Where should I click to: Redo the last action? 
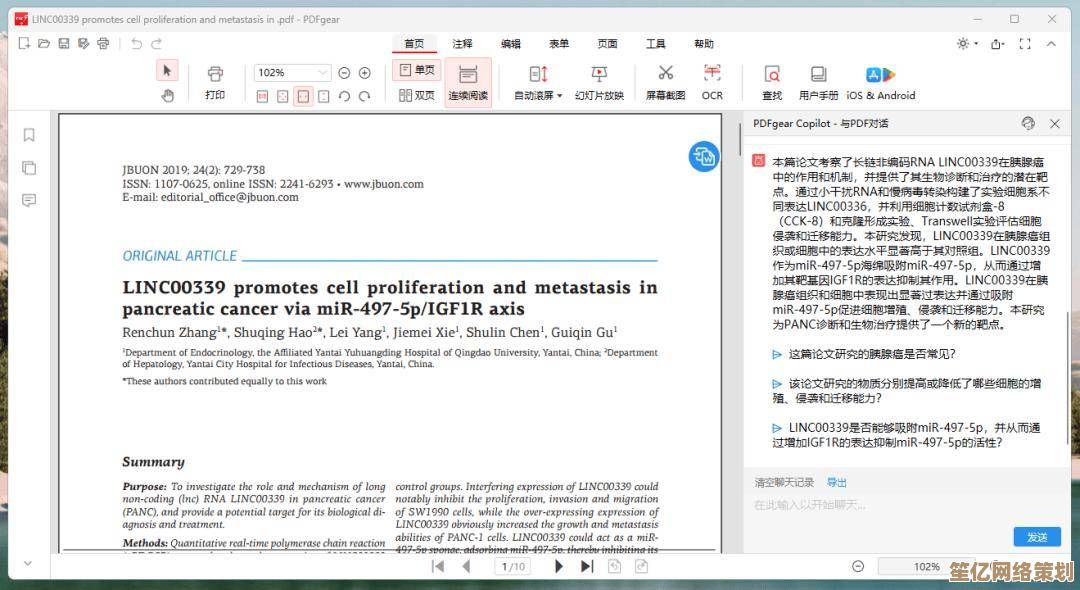coord(156,43)
